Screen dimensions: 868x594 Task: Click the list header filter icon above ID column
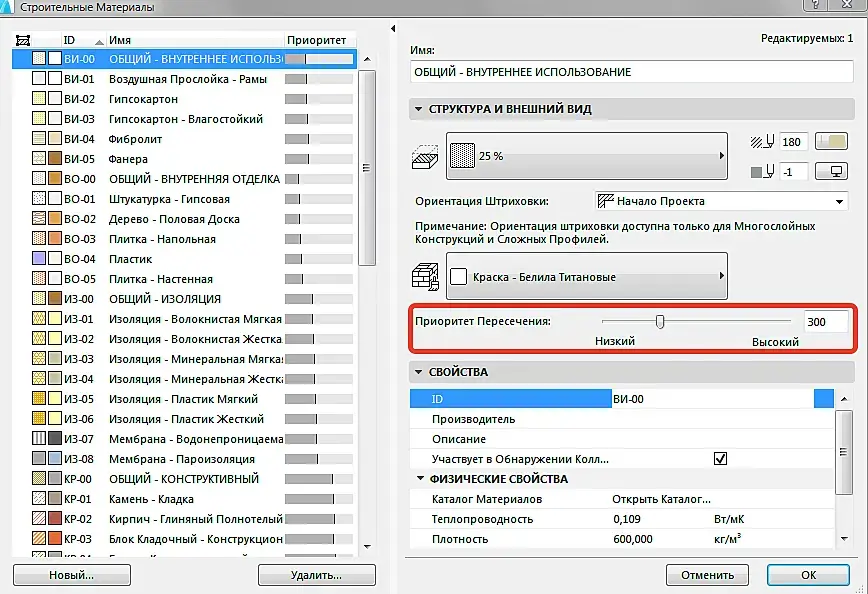[23, 40]
